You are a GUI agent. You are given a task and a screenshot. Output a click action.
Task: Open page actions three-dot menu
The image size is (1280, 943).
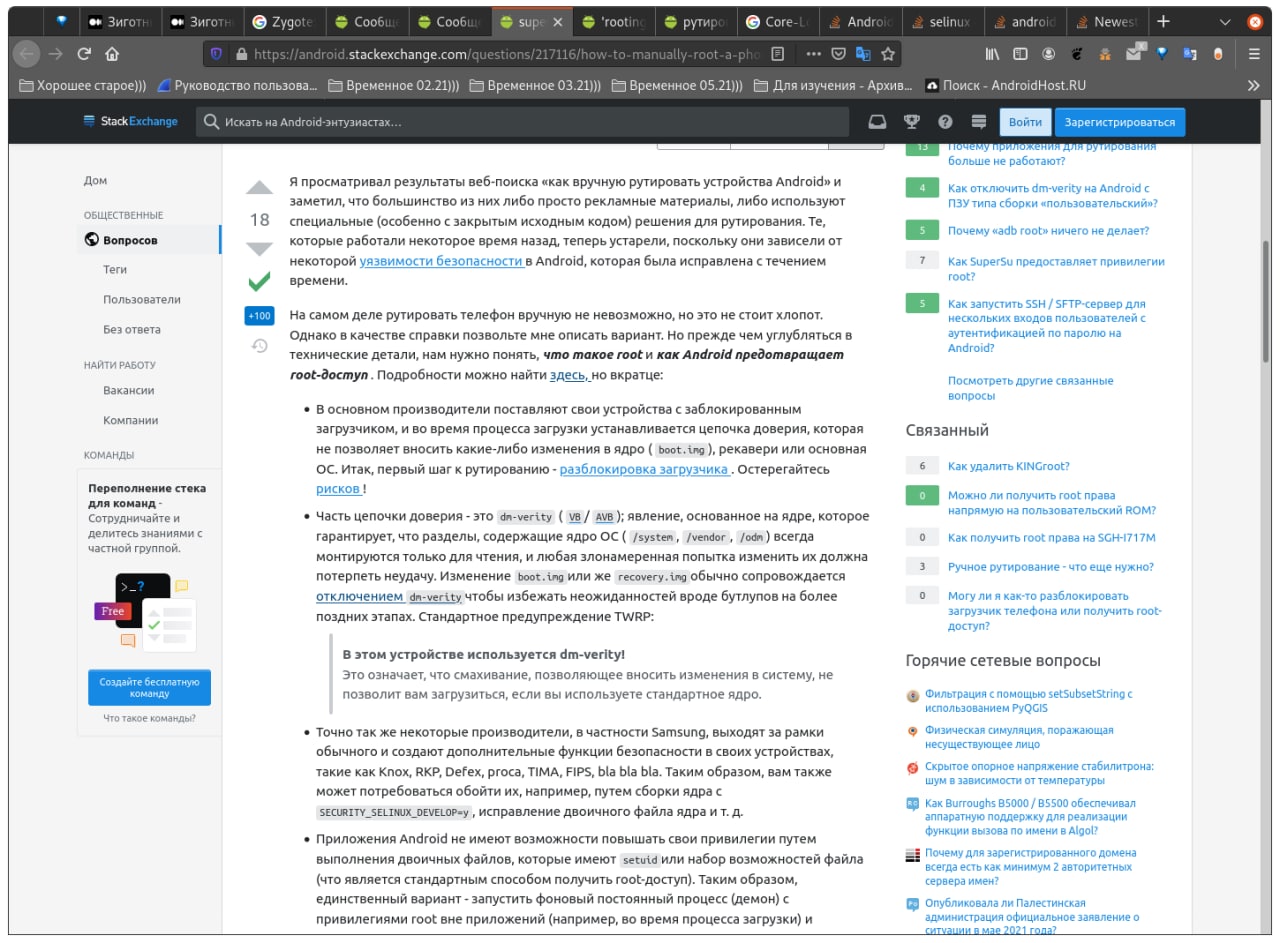814,54
